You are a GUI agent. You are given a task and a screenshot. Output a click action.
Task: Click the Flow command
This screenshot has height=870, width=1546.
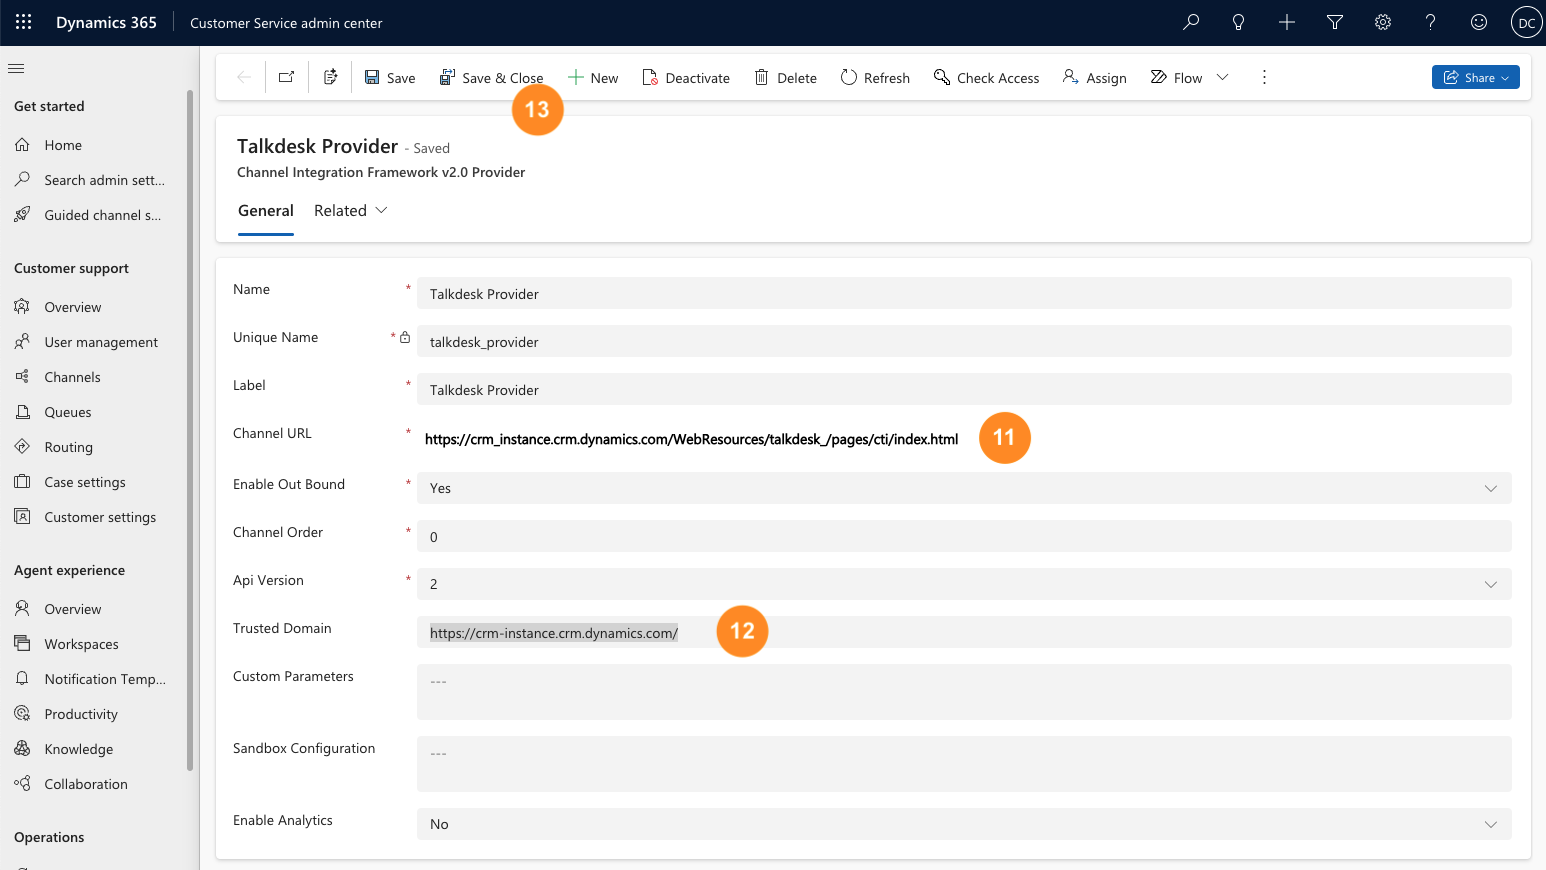click(1176, 77)
